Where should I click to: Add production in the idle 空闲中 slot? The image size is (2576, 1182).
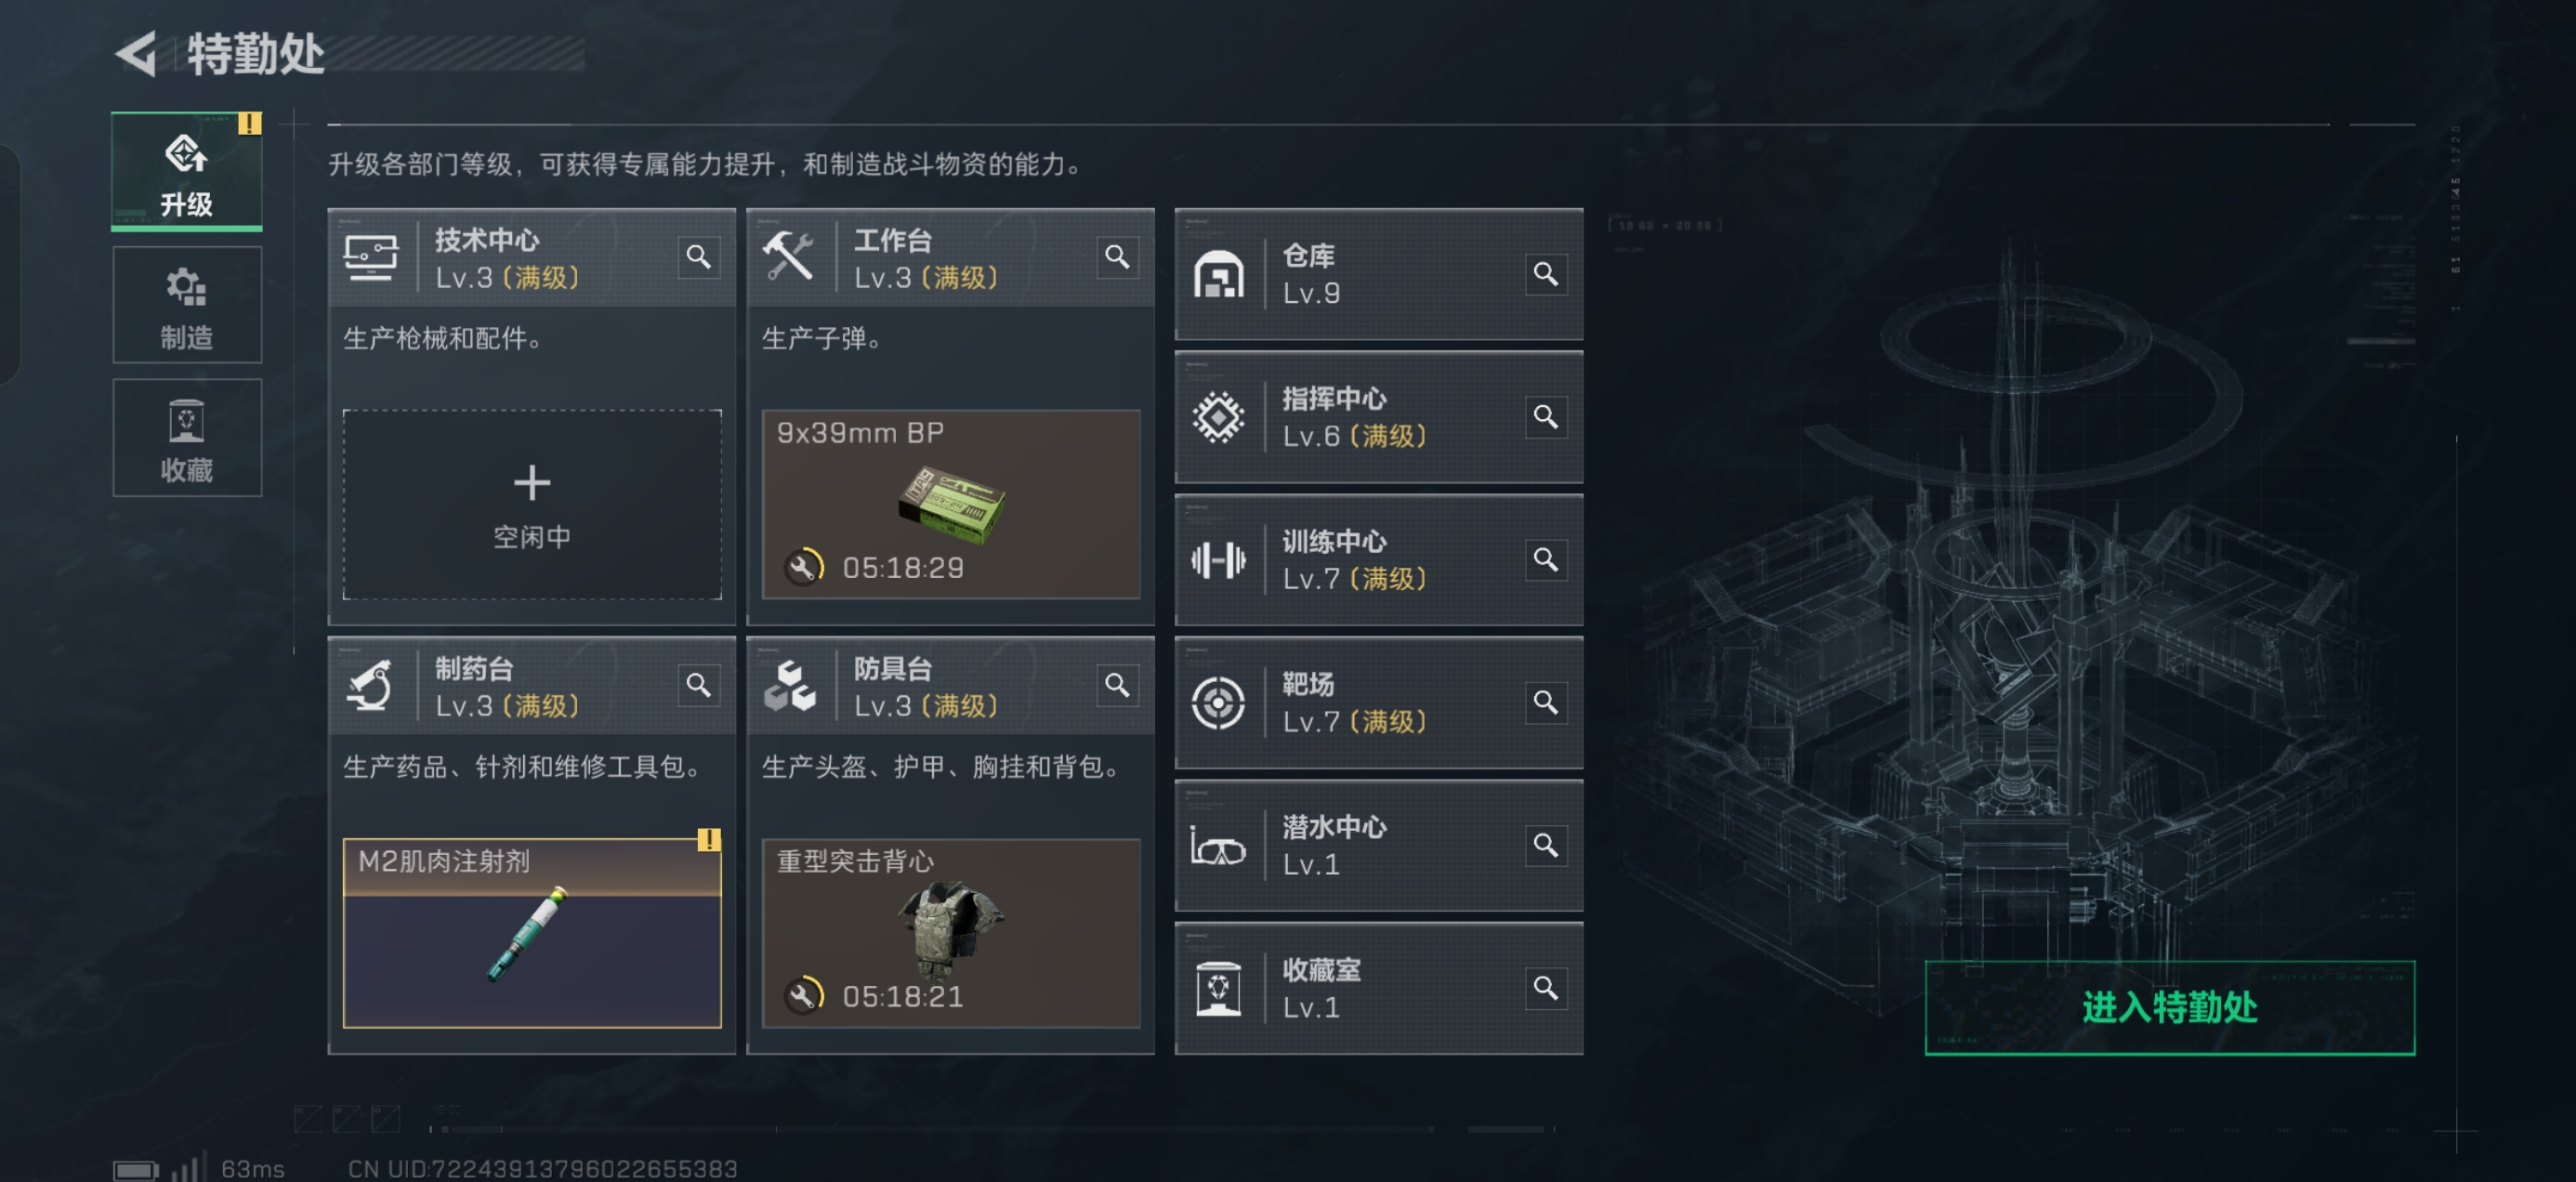tap(532, 504)
